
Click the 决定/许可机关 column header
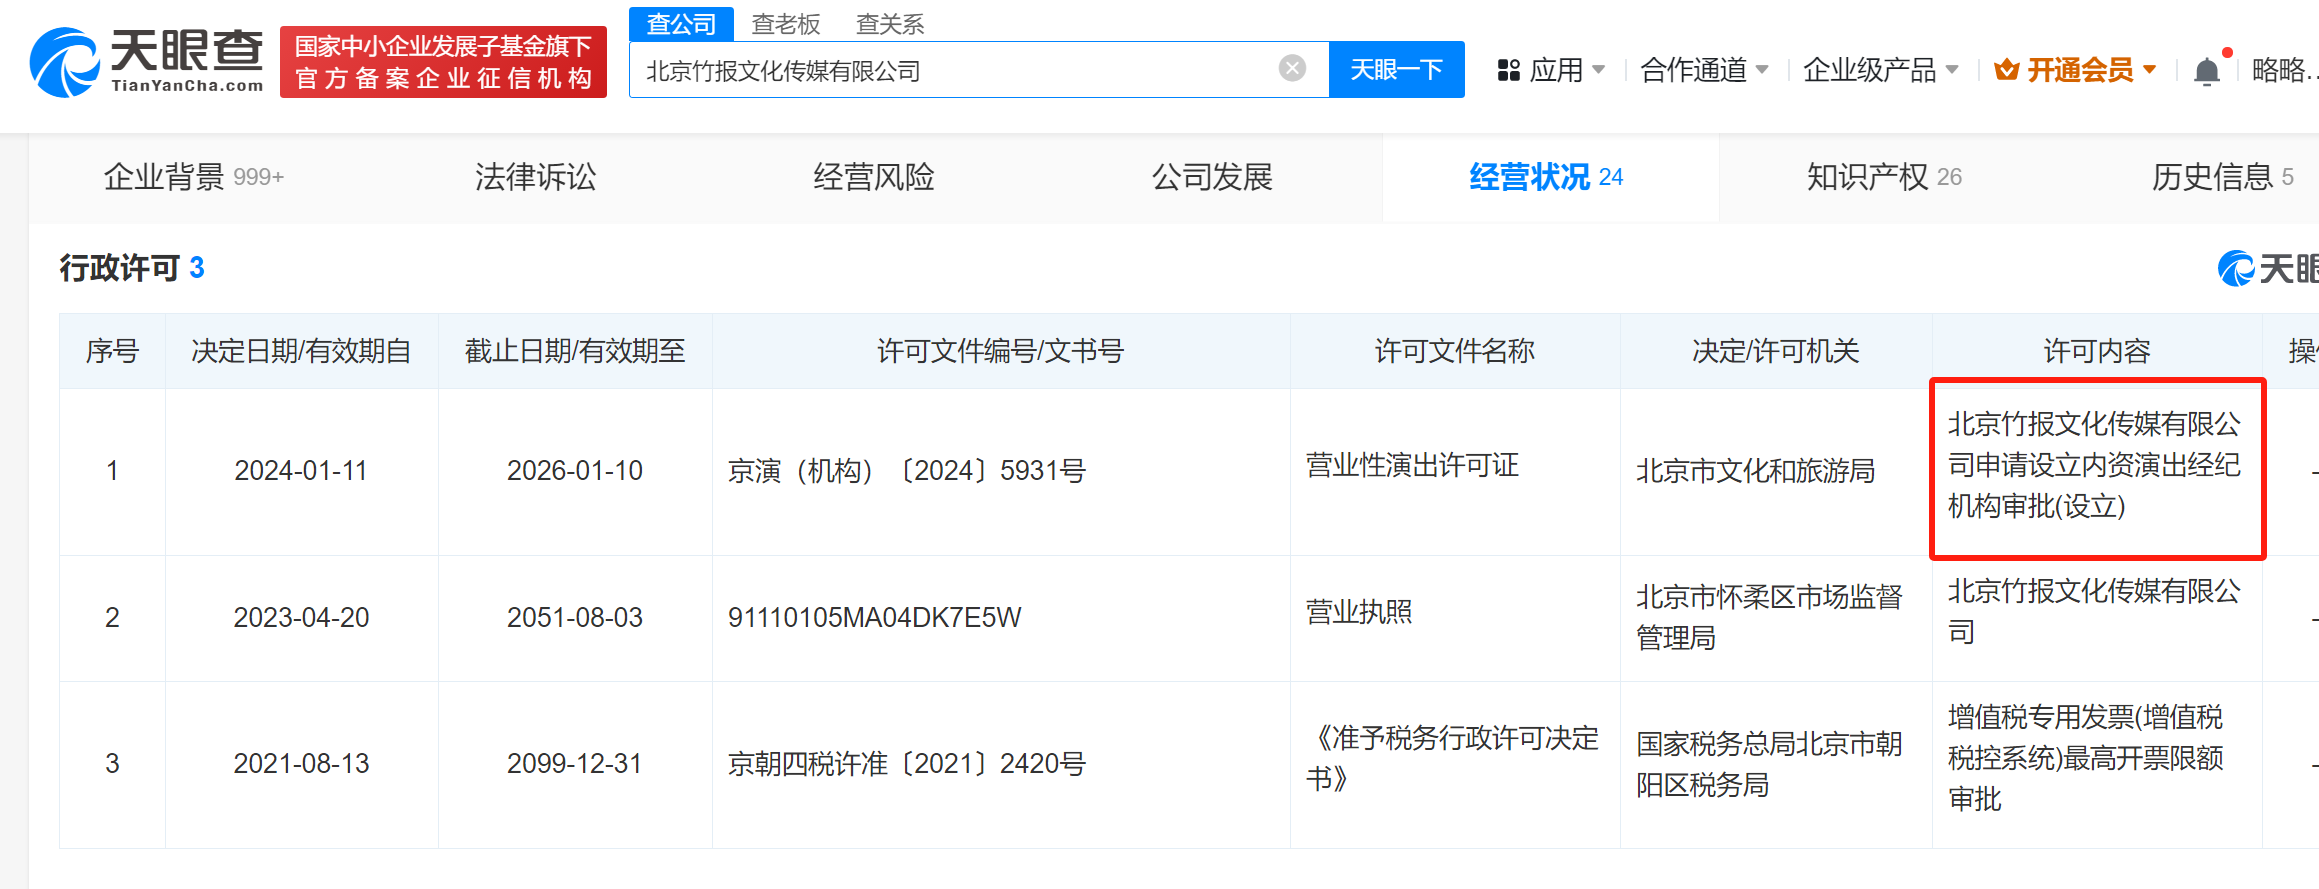(x=1776, y=351)
